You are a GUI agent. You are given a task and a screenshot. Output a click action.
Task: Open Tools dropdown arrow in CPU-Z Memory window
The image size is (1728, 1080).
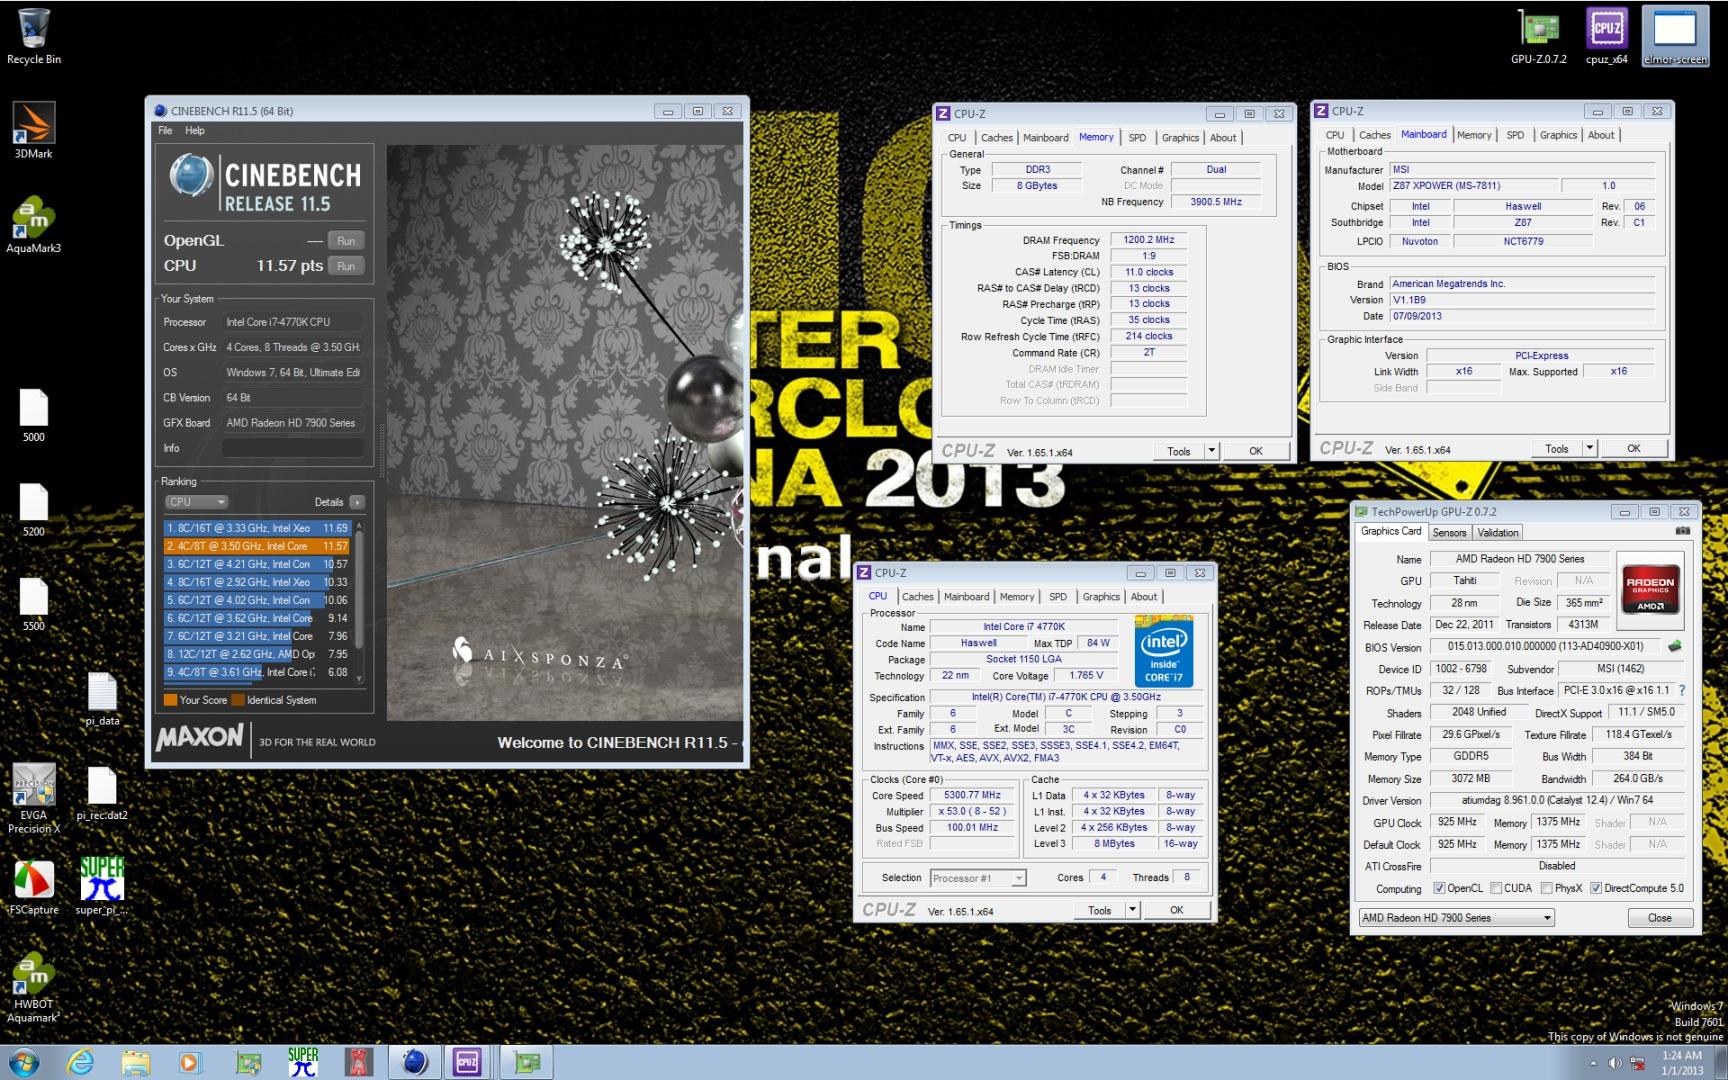pyautogui.click(x=1212, y=451)
